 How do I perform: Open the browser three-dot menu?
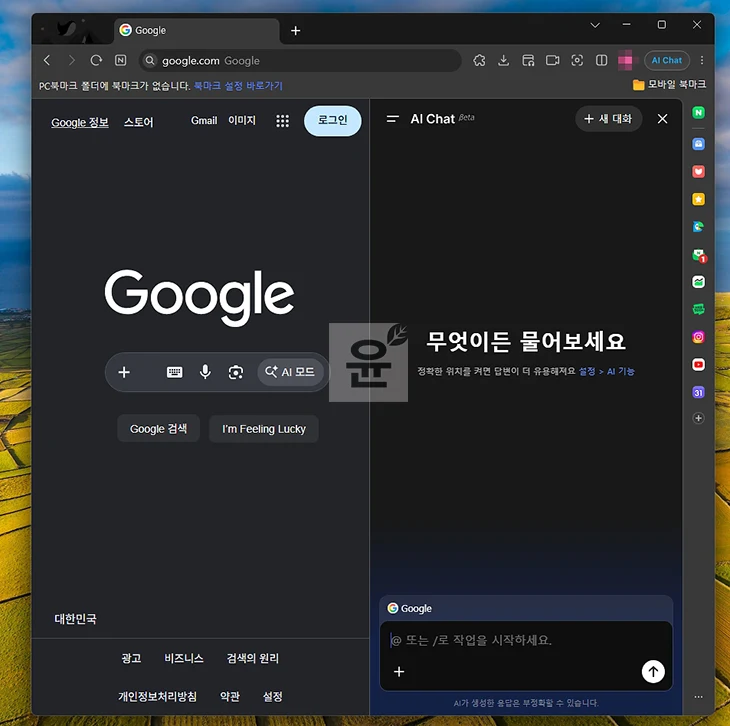pos(702,61)
